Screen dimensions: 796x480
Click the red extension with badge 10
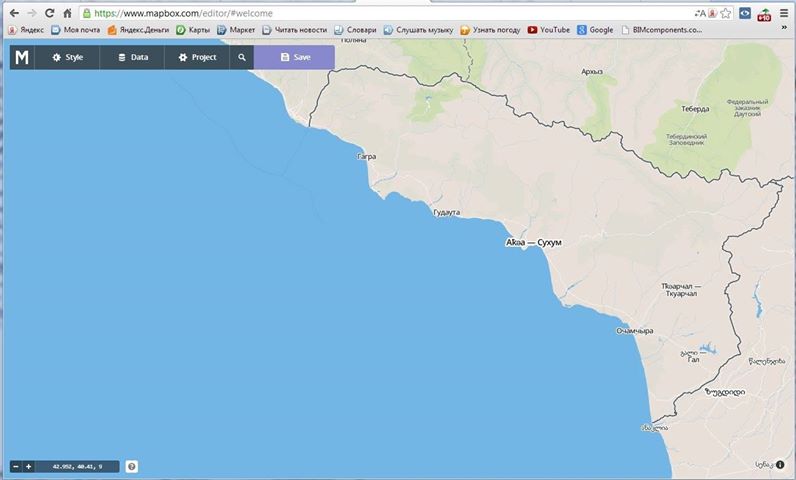764,14
